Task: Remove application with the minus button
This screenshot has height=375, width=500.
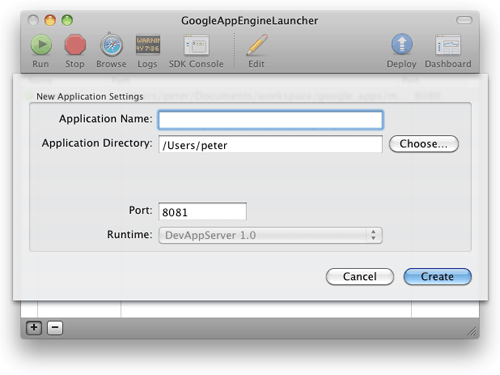Action: point(55,328)
